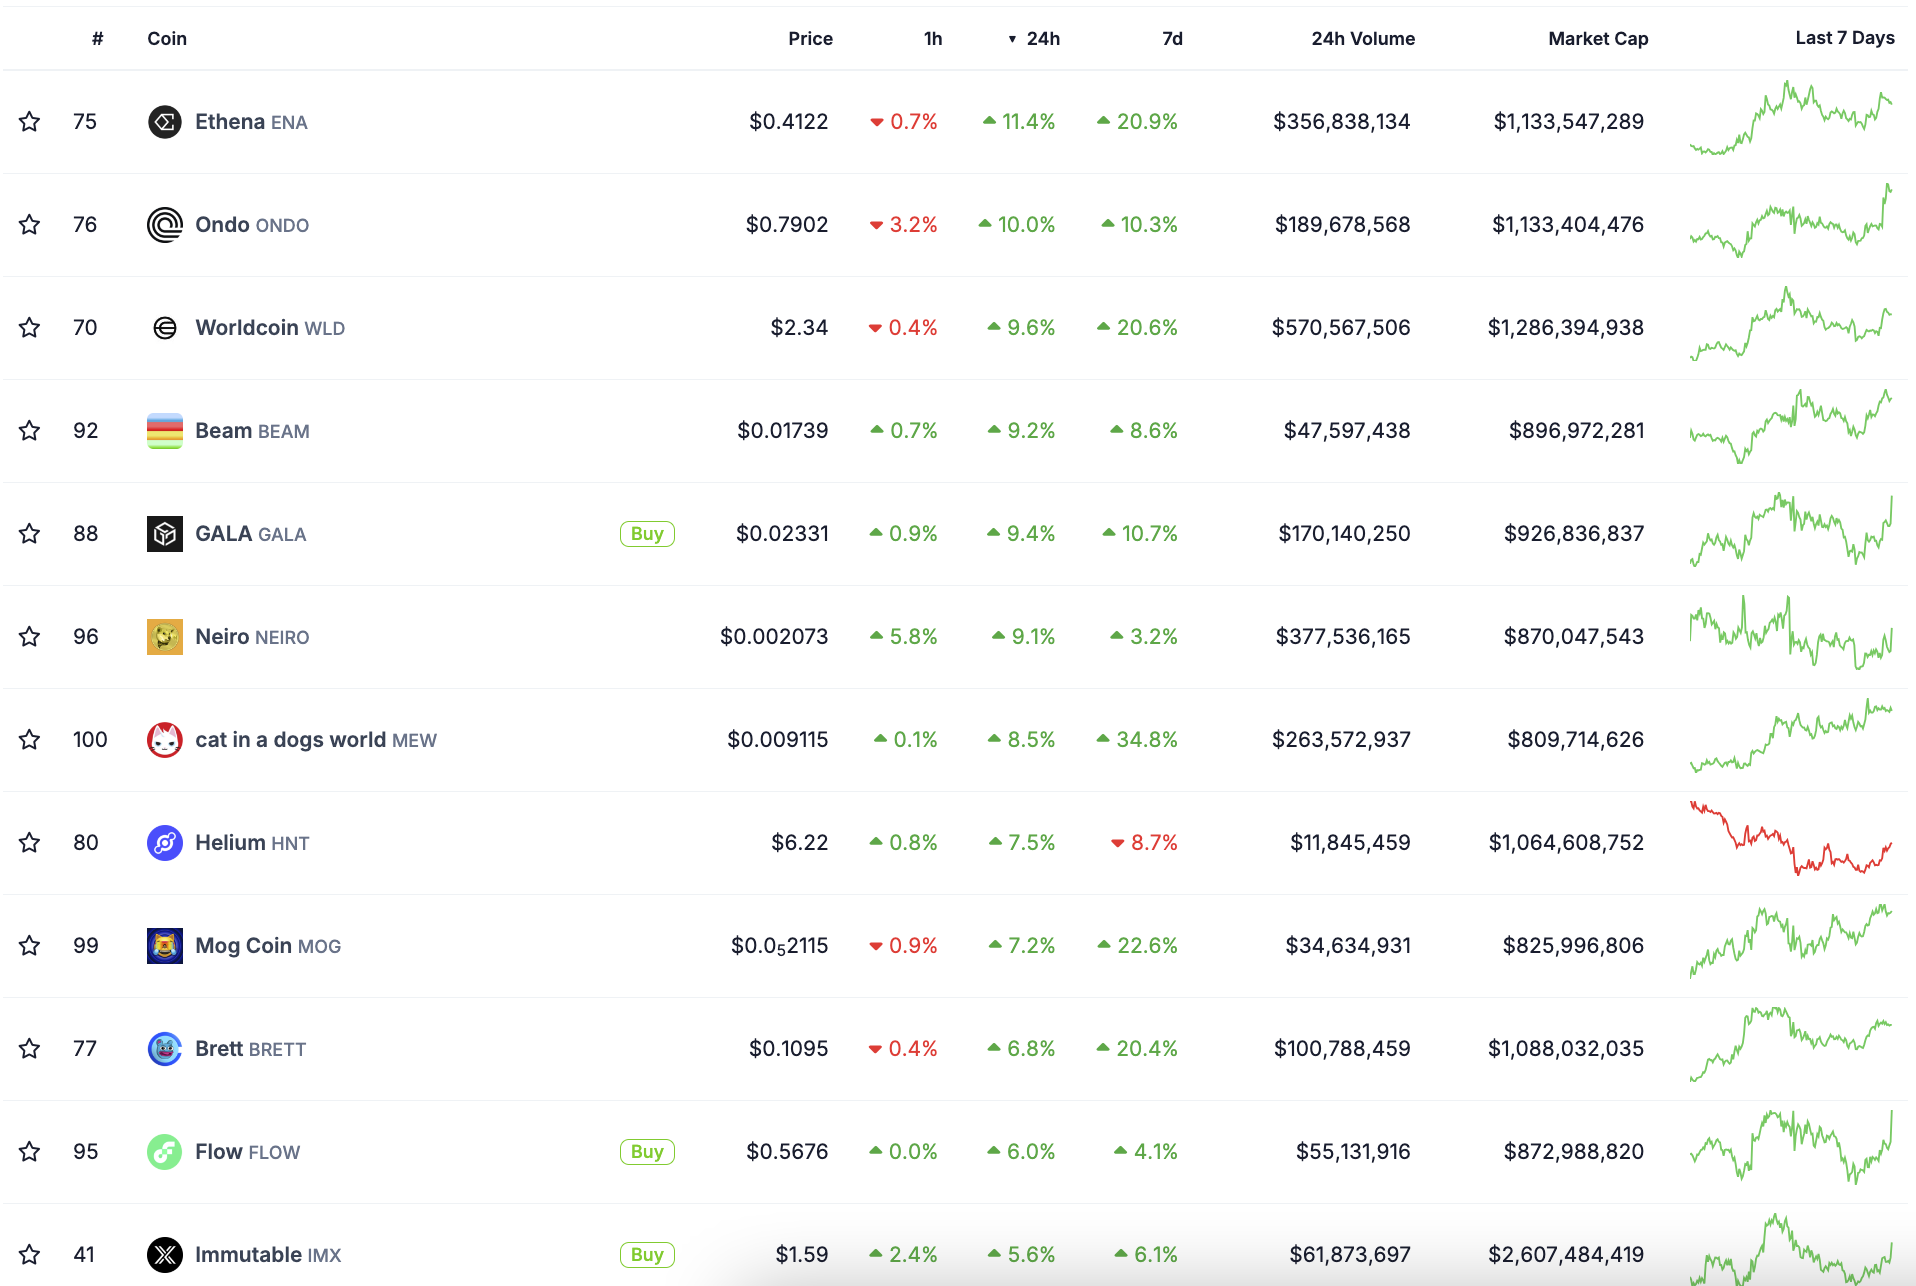Click the Ondo coin logo icon

click(x=165, y=225)
